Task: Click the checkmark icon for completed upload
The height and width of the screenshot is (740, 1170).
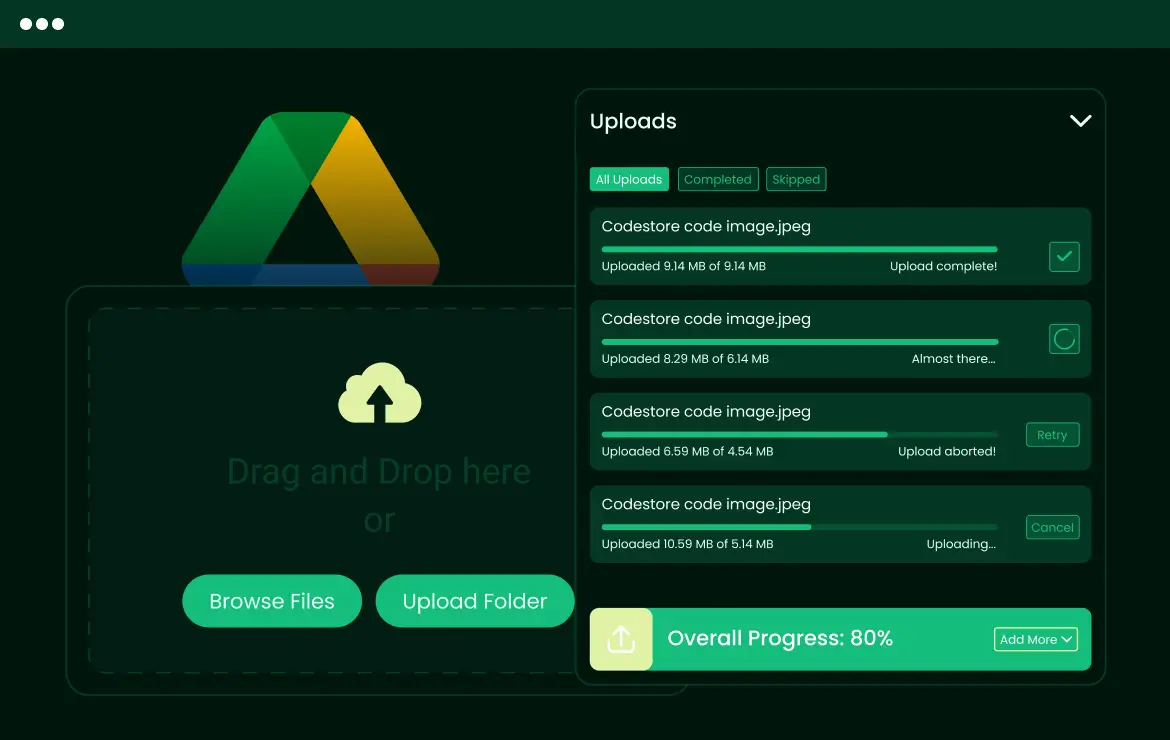Action: coord(1064,257)
